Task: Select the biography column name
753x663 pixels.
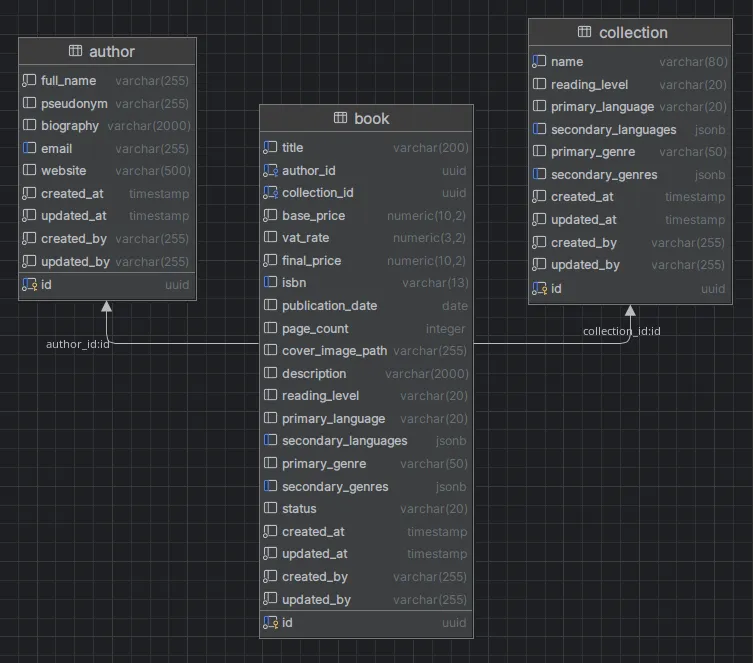Action: [x=70, y=126]
